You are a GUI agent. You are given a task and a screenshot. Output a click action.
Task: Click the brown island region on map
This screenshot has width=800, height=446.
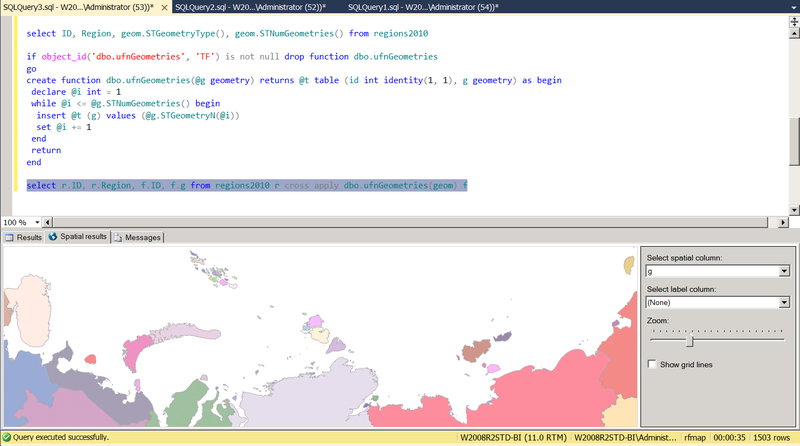(x=476, y=351)
